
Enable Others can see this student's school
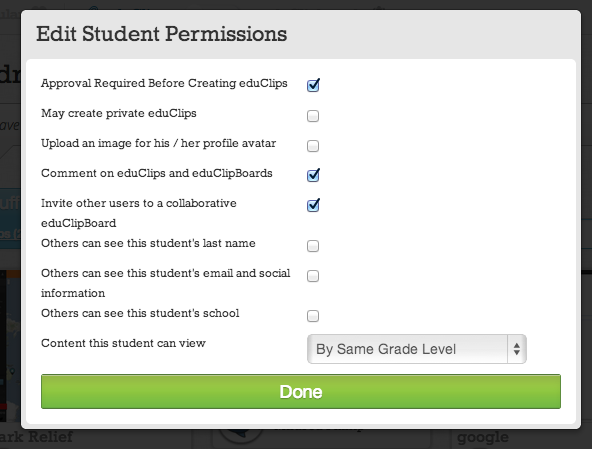tap(313, 316)
